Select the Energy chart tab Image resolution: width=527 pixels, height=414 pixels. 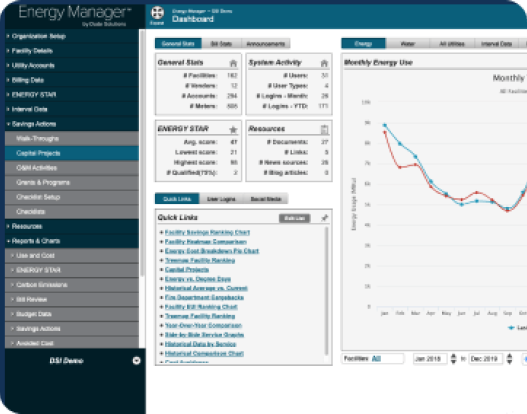point(363,44)
